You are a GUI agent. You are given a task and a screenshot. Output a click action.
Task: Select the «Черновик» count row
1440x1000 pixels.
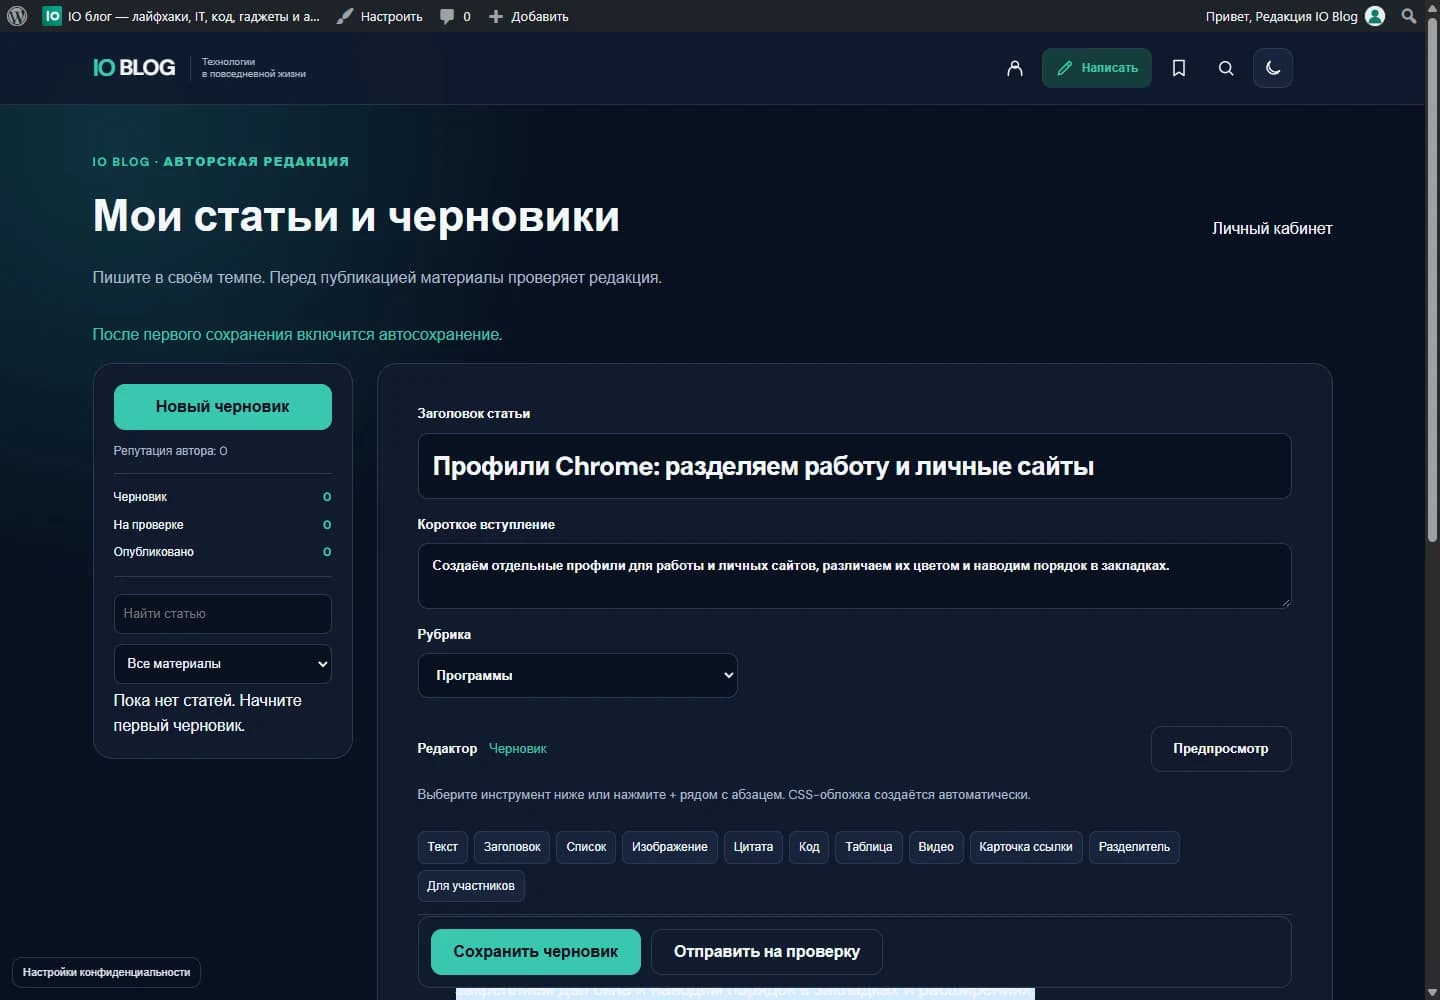click(x=222, y=497)
